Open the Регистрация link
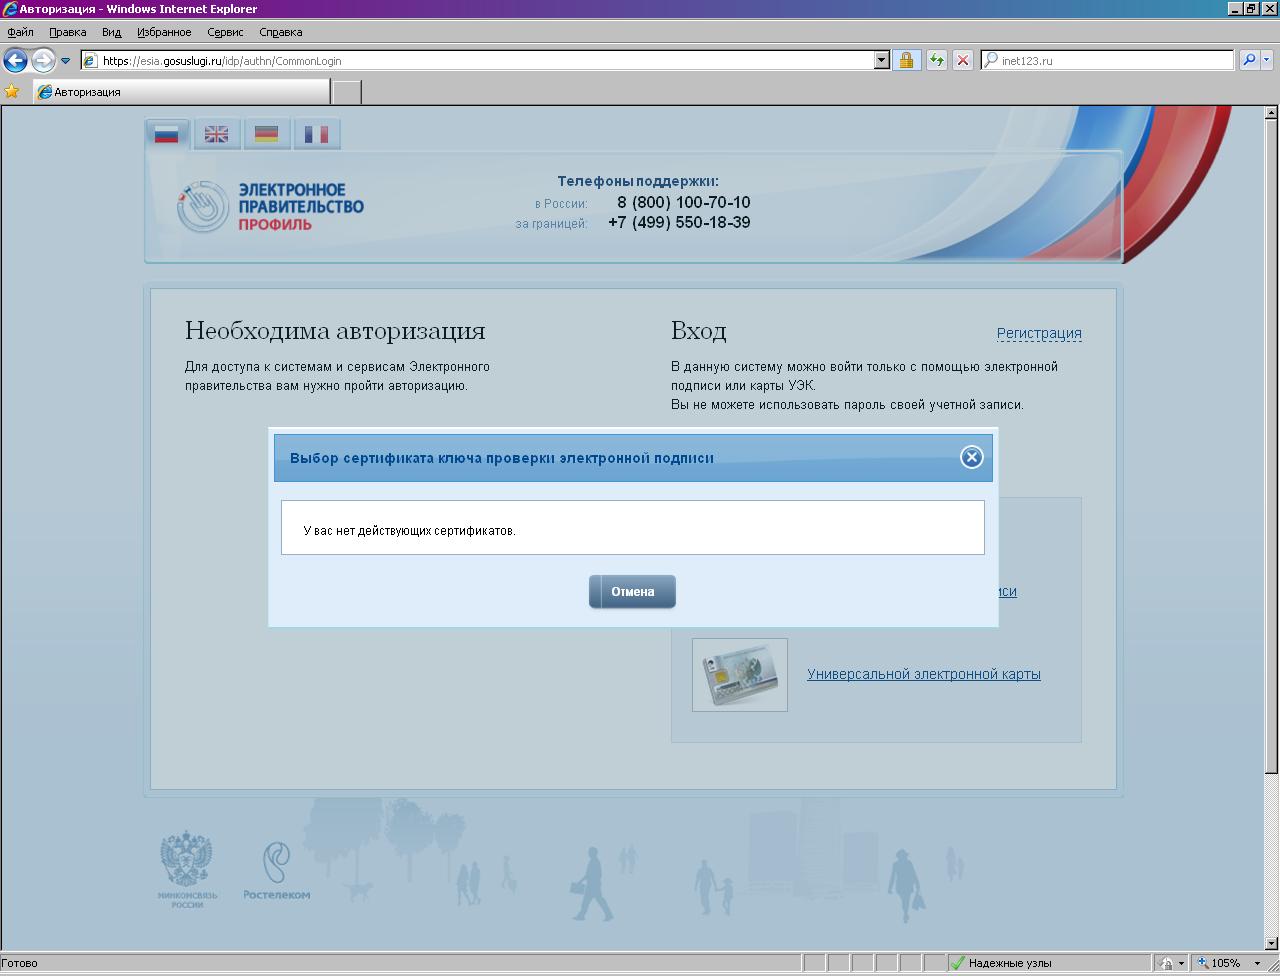 tap(1038, 333)
